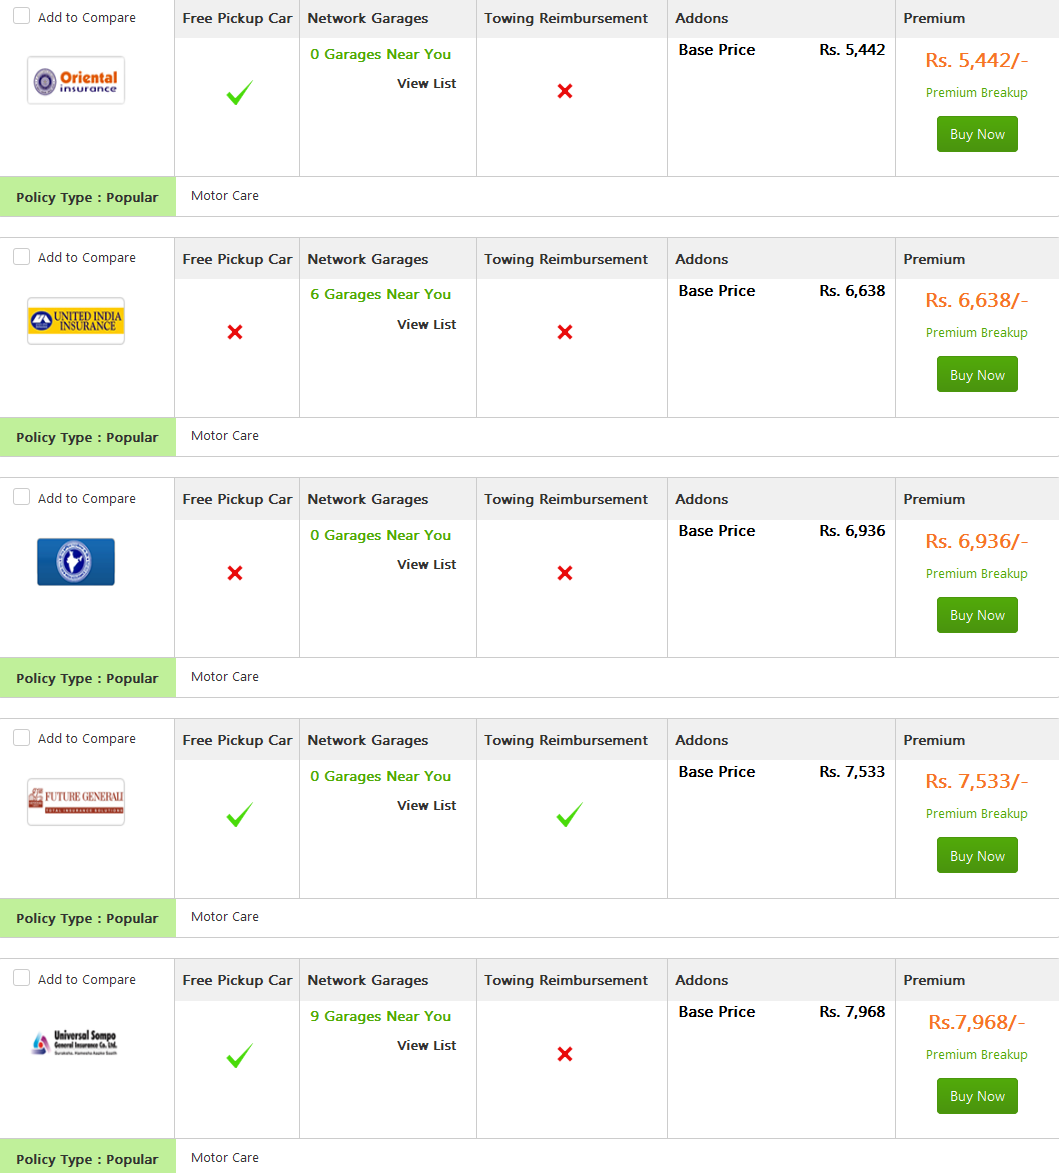Screen dimensions: 1059x1173
Task: Tick Add to Compare for Future Generali
Action: pos(22,738)
